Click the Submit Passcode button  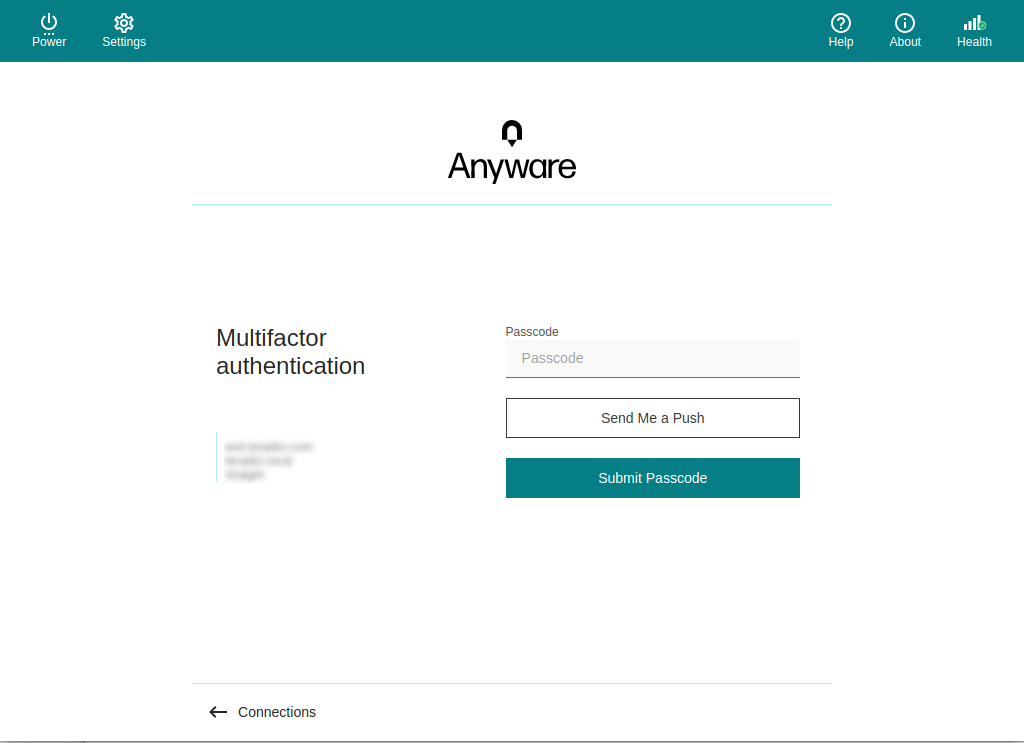[x=652, y=478]
